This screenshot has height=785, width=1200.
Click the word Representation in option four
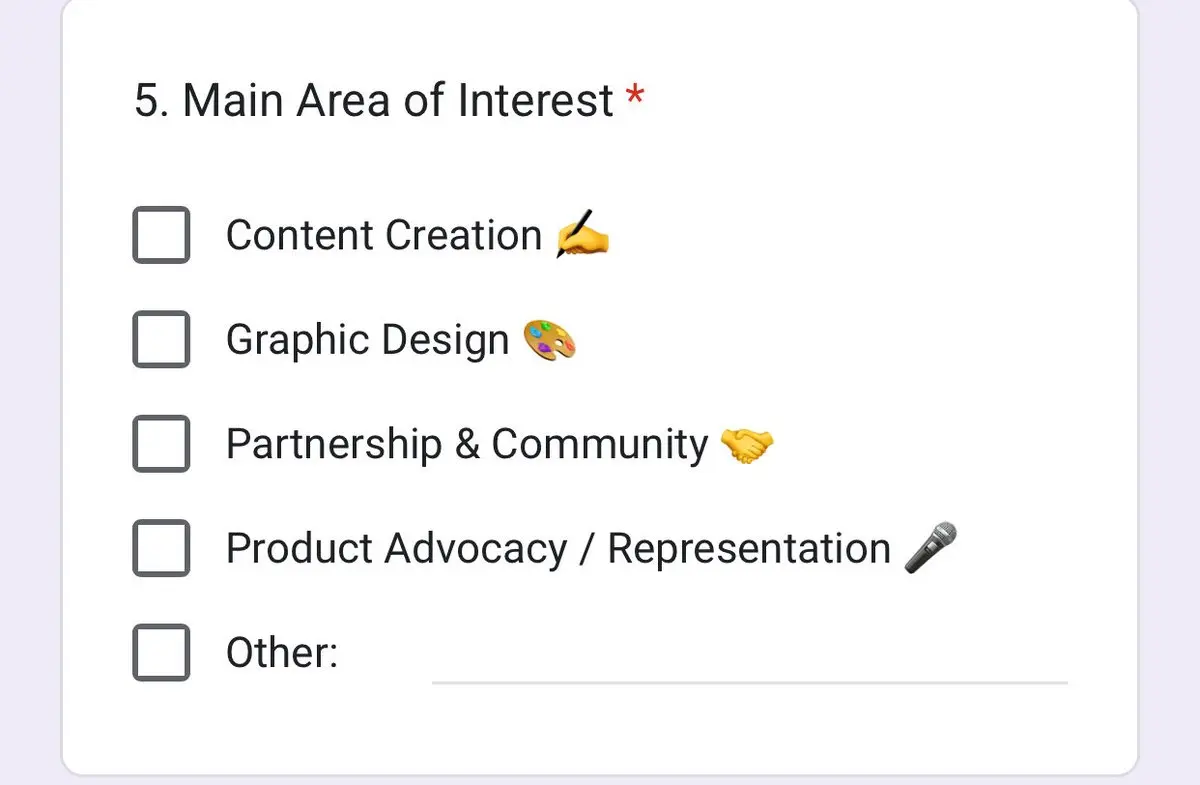click(749, 550)
